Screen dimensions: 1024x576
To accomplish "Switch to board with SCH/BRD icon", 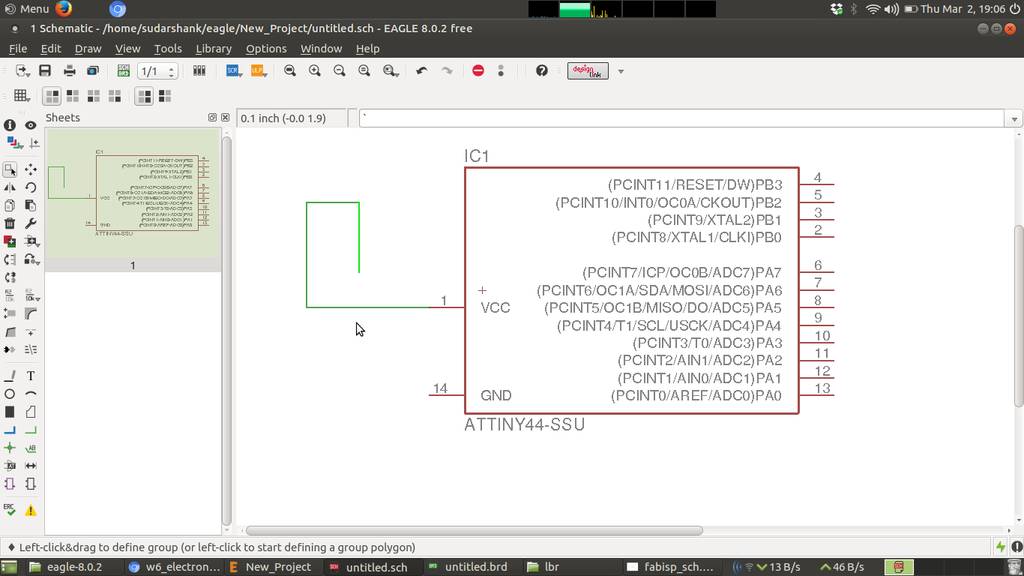I will click(123, 71).
